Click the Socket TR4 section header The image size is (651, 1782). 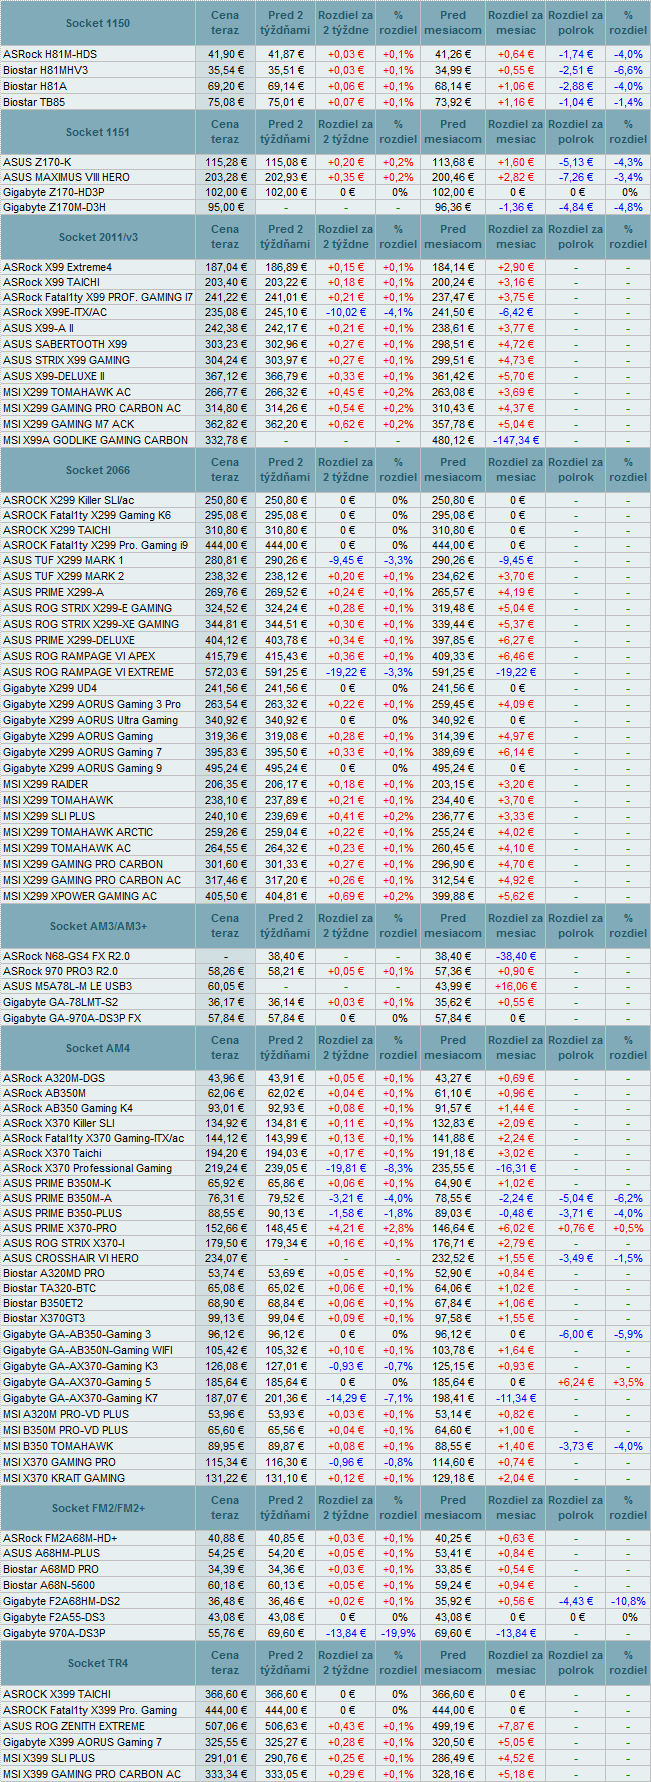tap(98, 1663)
